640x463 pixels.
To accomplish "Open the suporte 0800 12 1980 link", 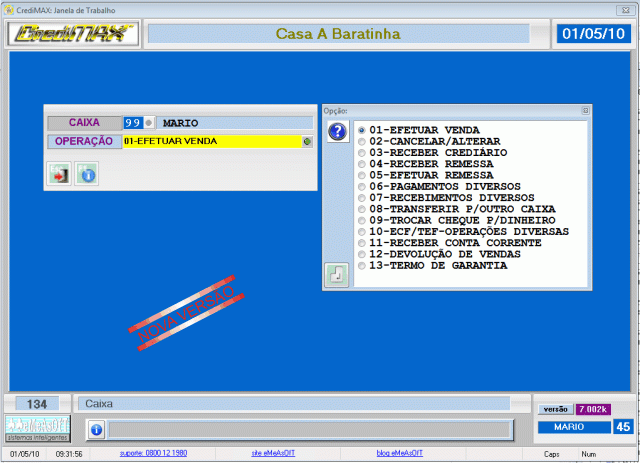I will click(x=152, y=453).
